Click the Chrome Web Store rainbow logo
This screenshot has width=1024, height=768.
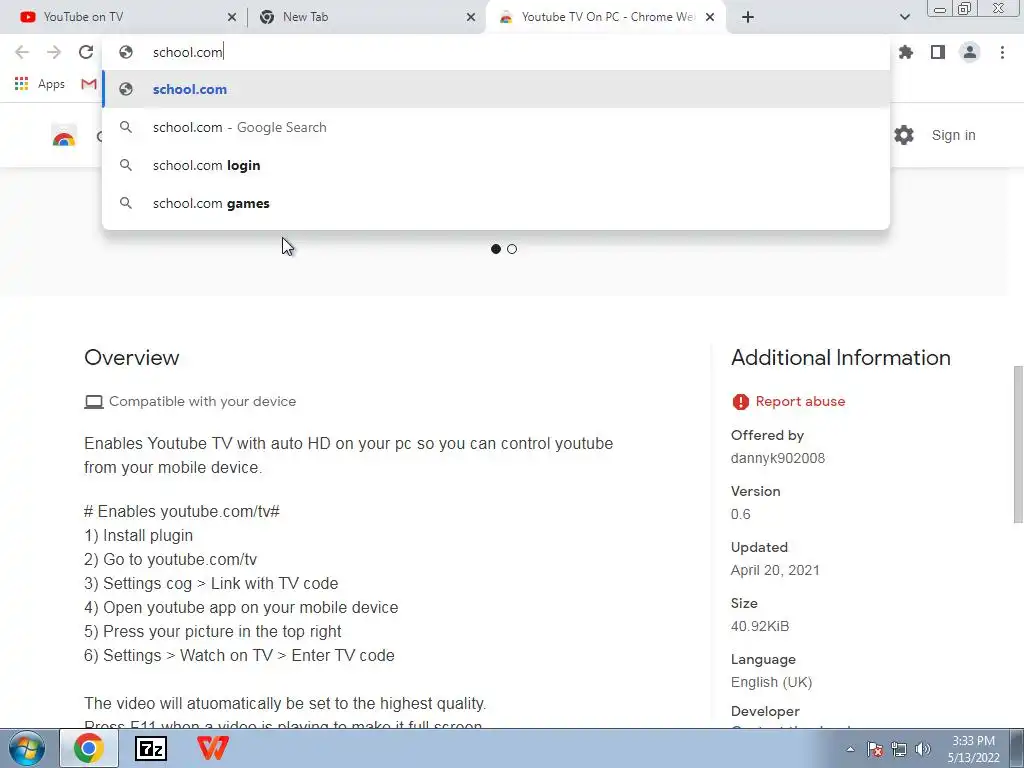pyautogui.click(x=63, y=136)
